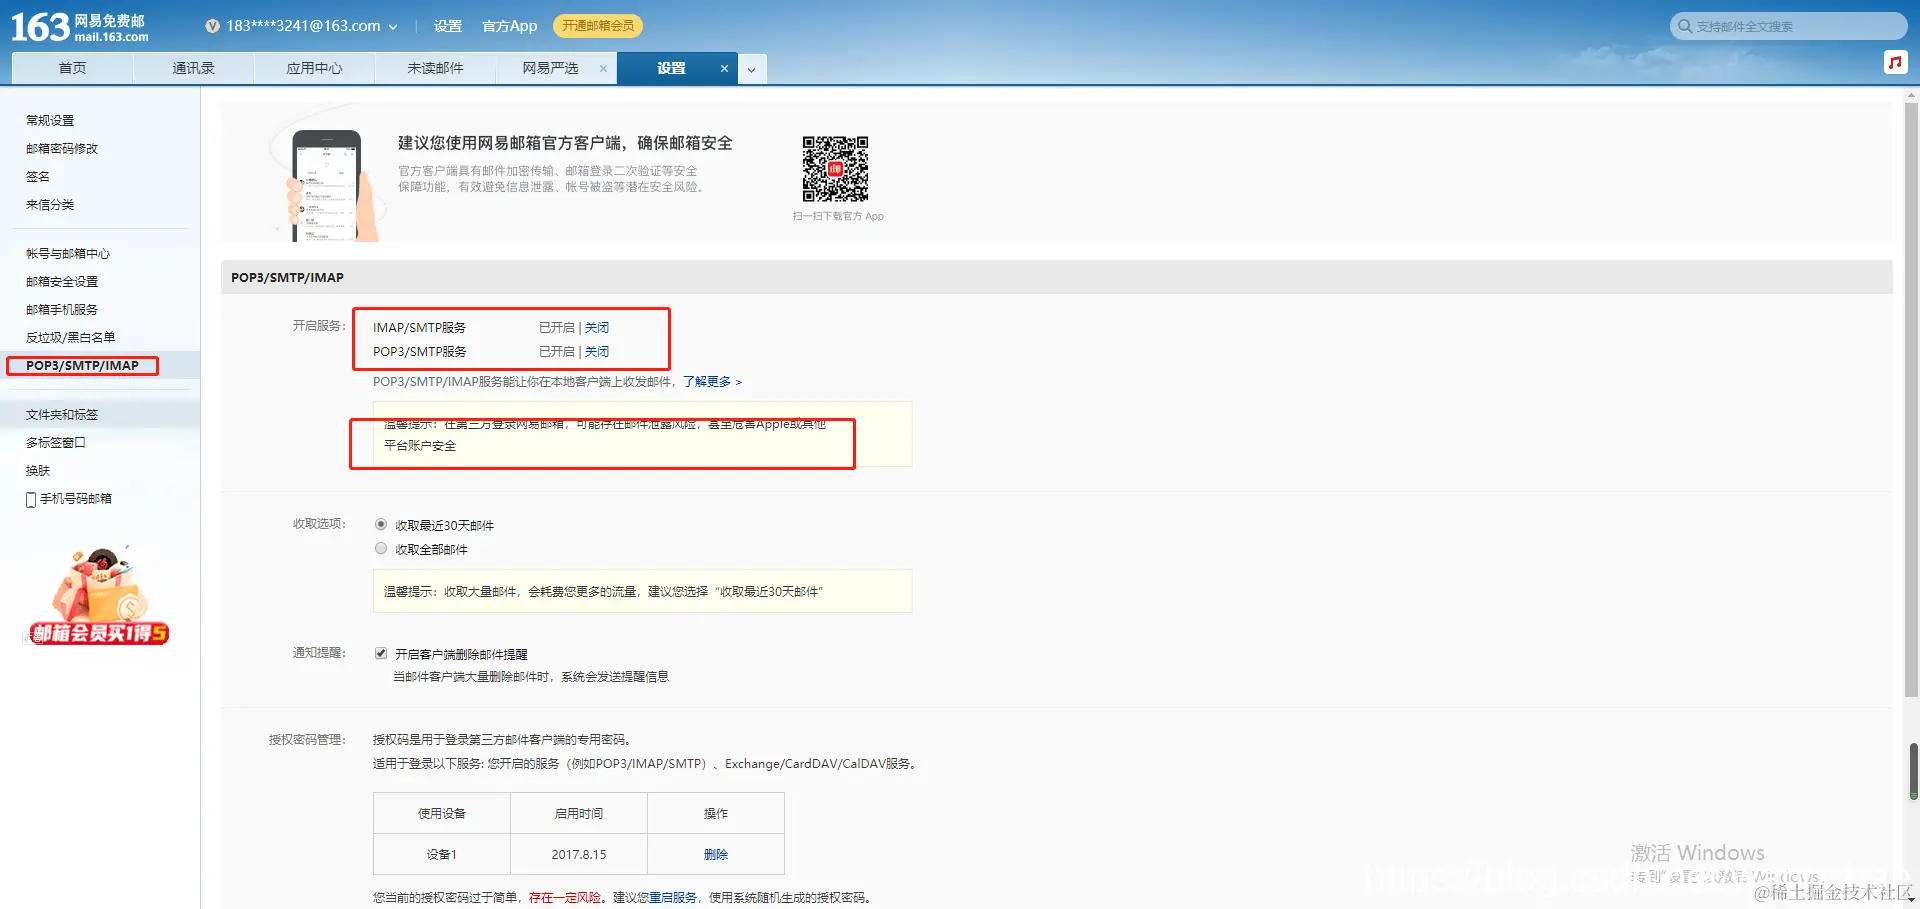
Task: Click the search magnifier icon
Action: pyautogui.click(x=1685, y=26)
